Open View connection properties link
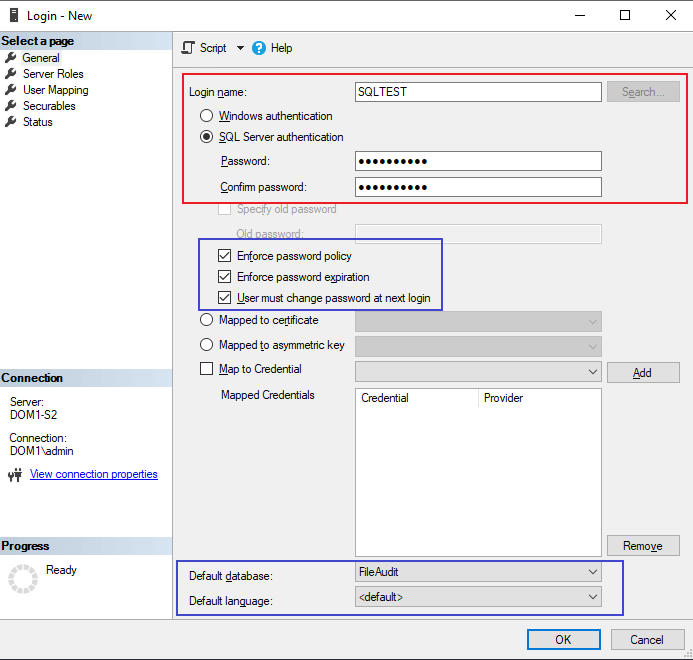Image resolution: width=693 pixels, height=660 pixels. [93, 474]
